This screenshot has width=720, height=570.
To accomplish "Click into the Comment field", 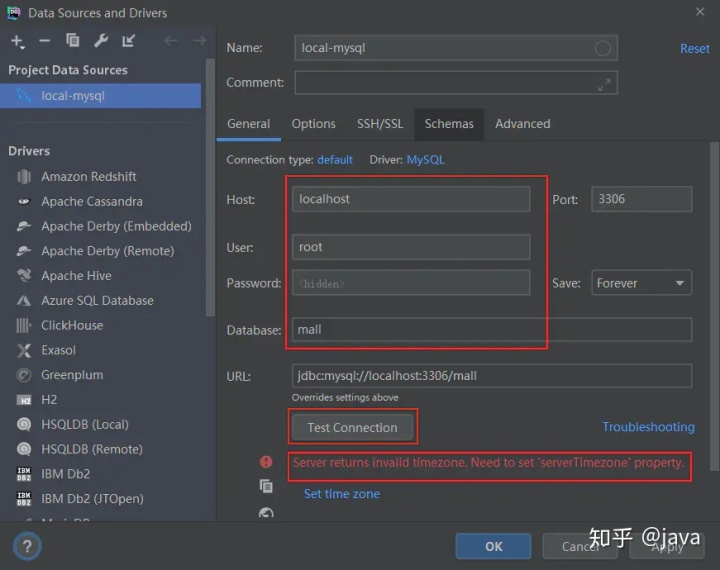I will [x=456, y=83].
